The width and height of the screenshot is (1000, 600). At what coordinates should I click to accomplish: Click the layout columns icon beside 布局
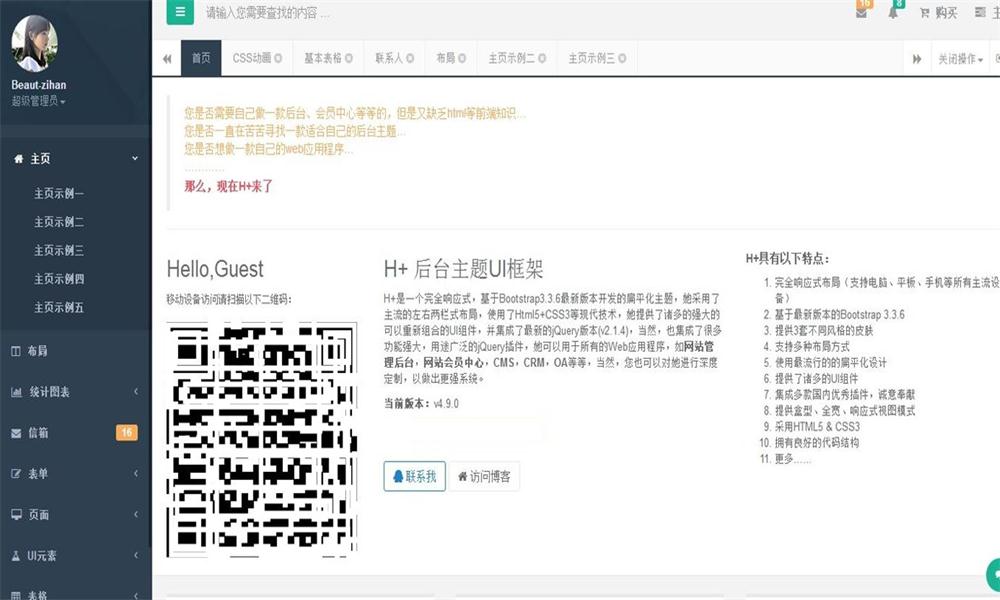coord(16,351)
